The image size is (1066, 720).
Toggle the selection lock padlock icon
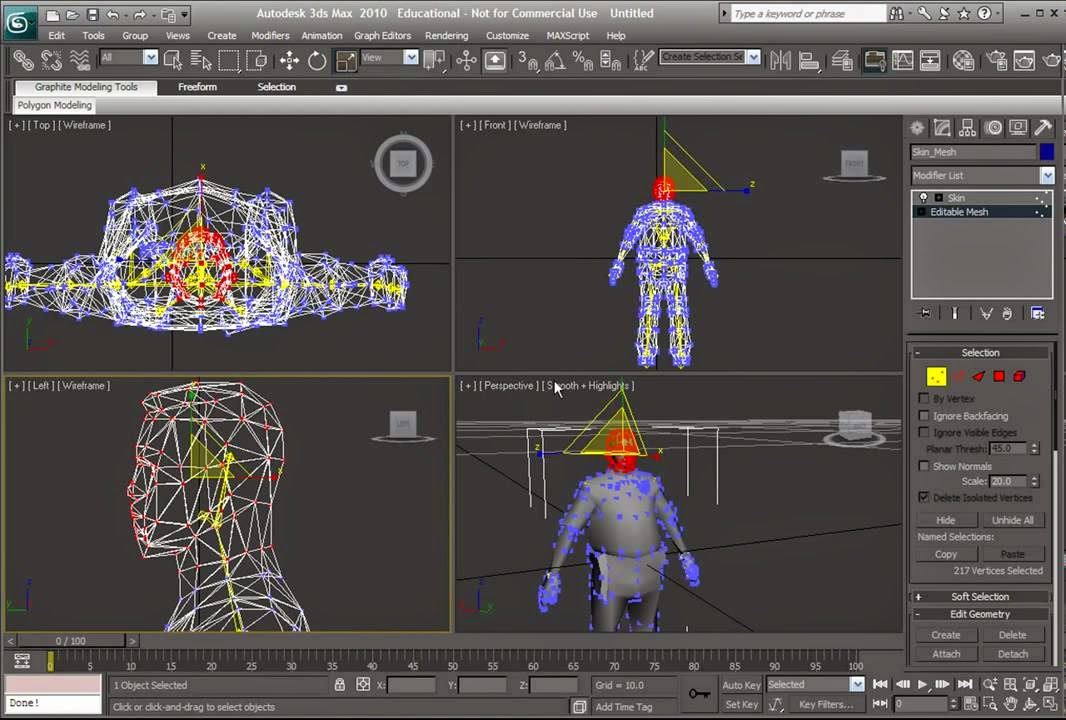[x=340, y=685]
